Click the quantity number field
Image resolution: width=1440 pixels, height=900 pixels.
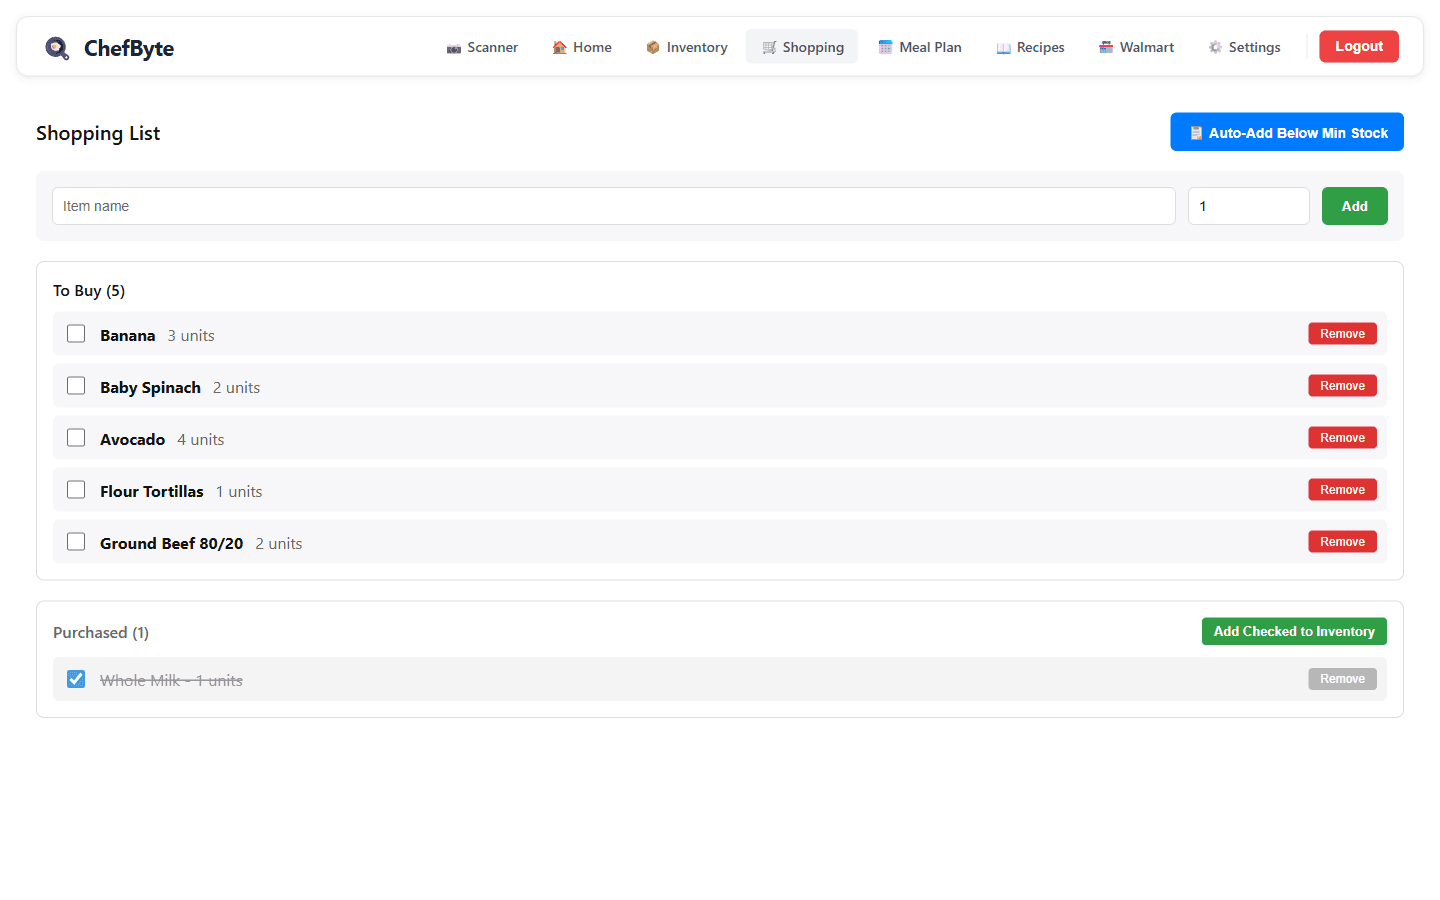pyautogui.click(x=1248, y=206)
